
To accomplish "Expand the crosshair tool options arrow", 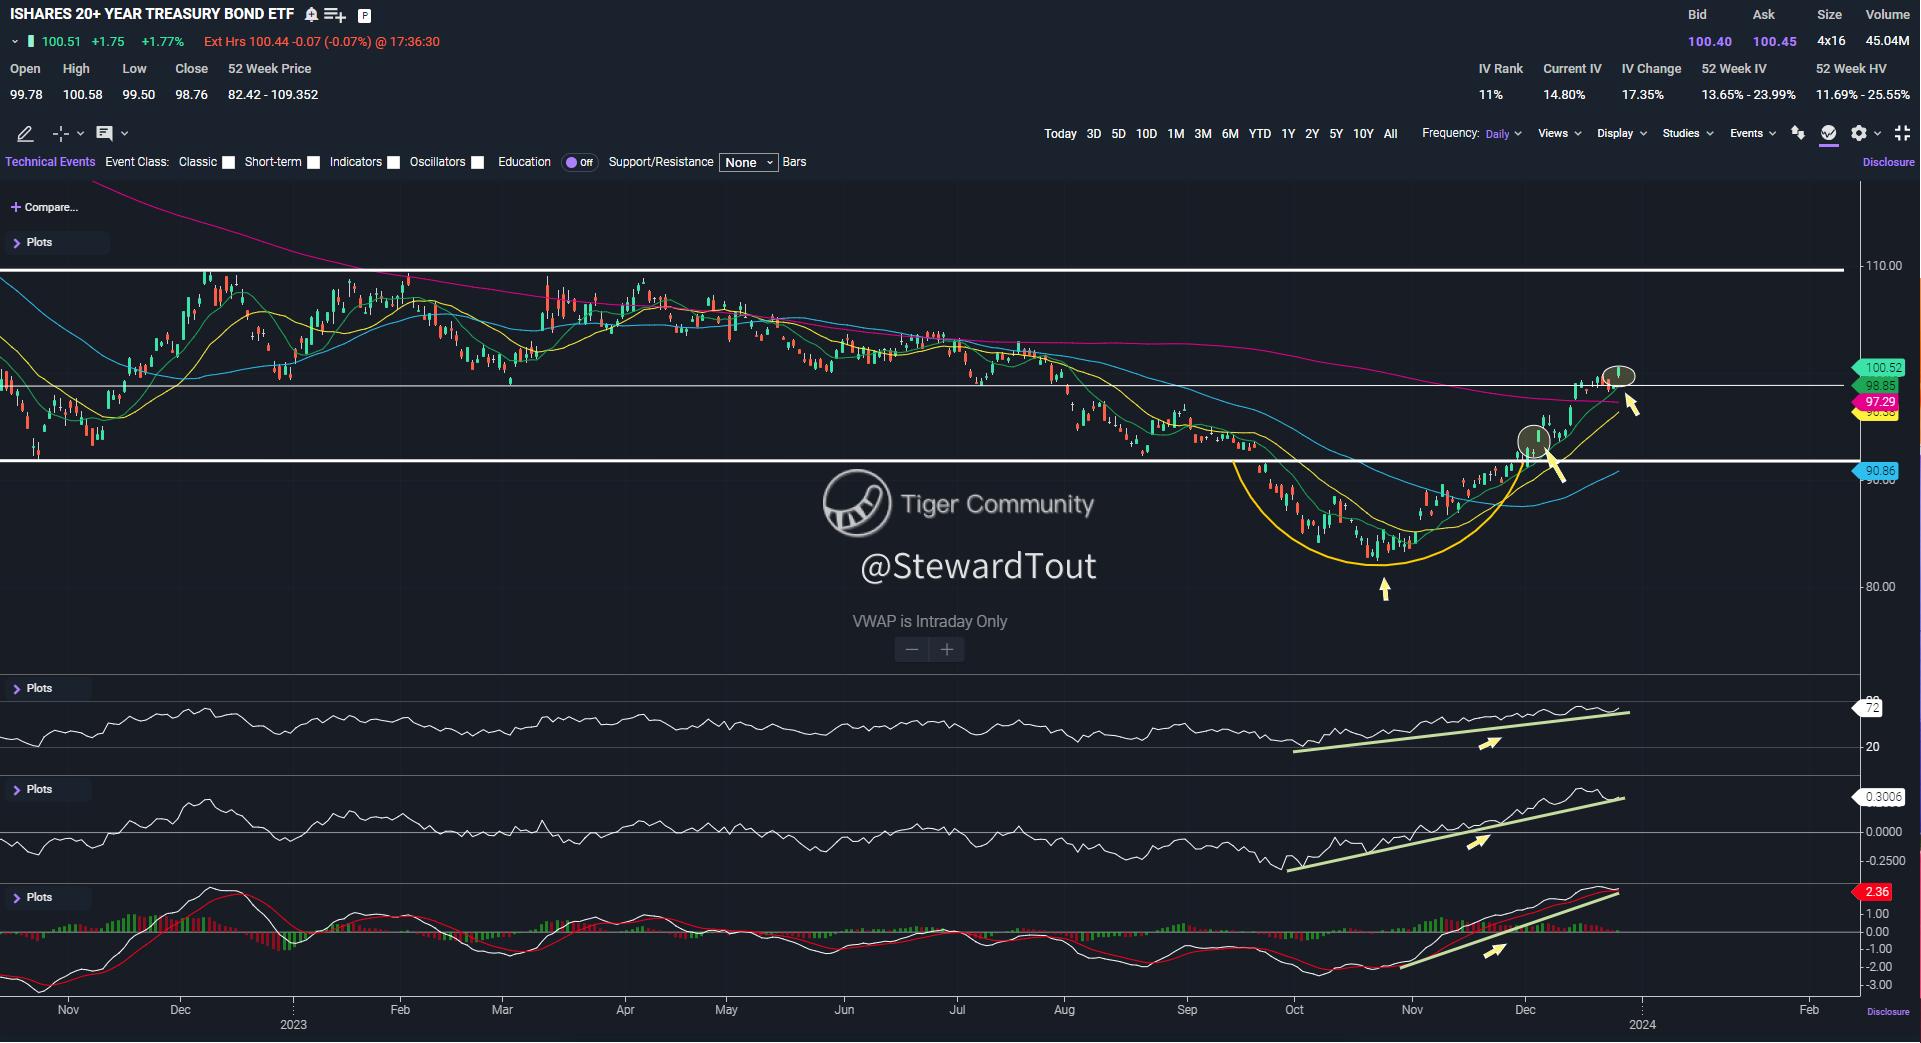I will (81, 133).
